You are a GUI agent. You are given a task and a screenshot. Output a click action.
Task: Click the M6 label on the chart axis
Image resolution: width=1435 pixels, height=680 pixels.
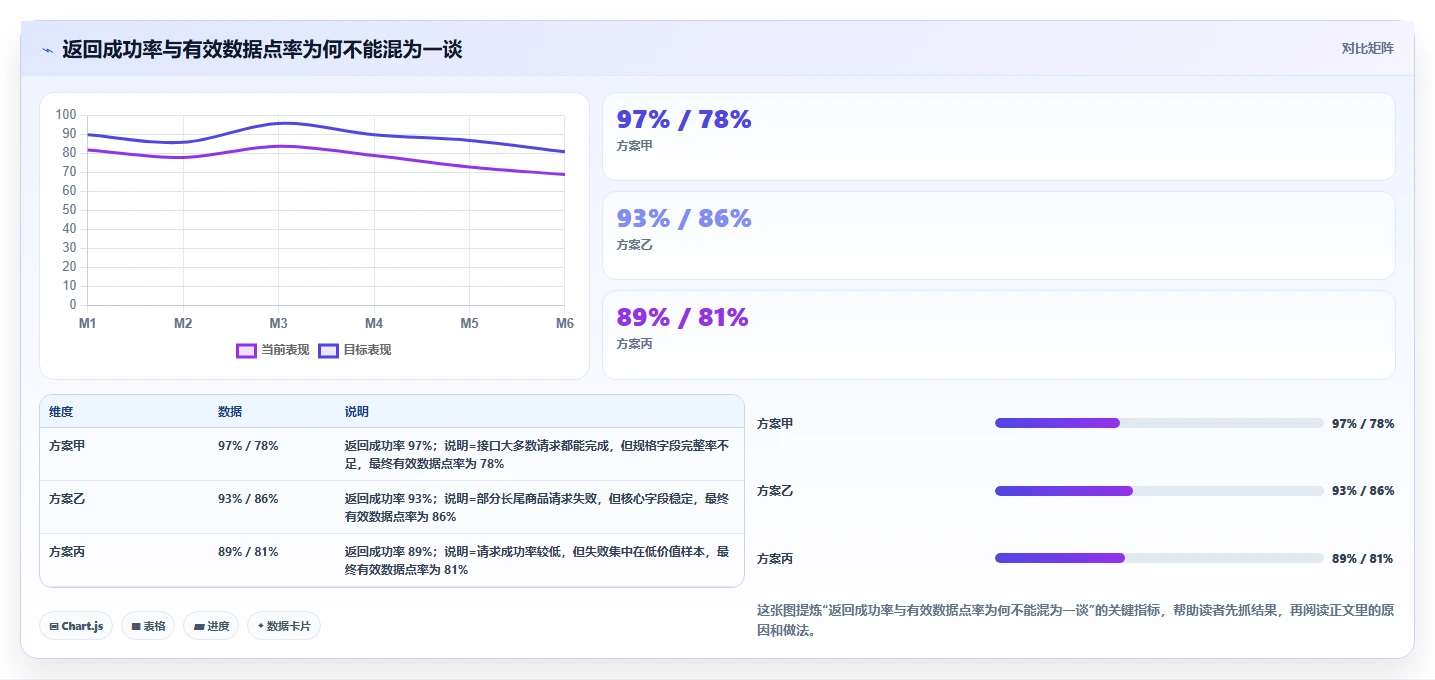pos(565,324)
